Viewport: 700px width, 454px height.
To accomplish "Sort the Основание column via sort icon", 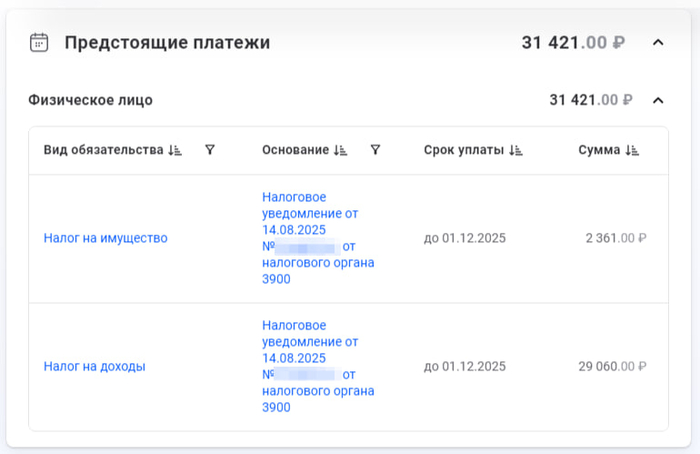I will [x=341, y=150].
